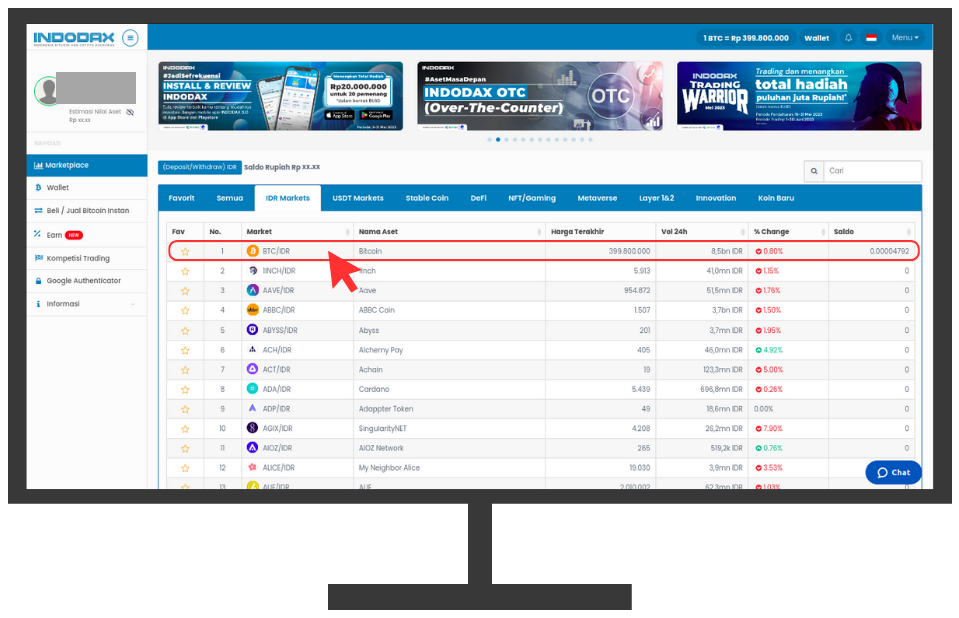Favorite ABBC/IDR with its star
The image size is (959, 618).
click(x=185, y=310)
